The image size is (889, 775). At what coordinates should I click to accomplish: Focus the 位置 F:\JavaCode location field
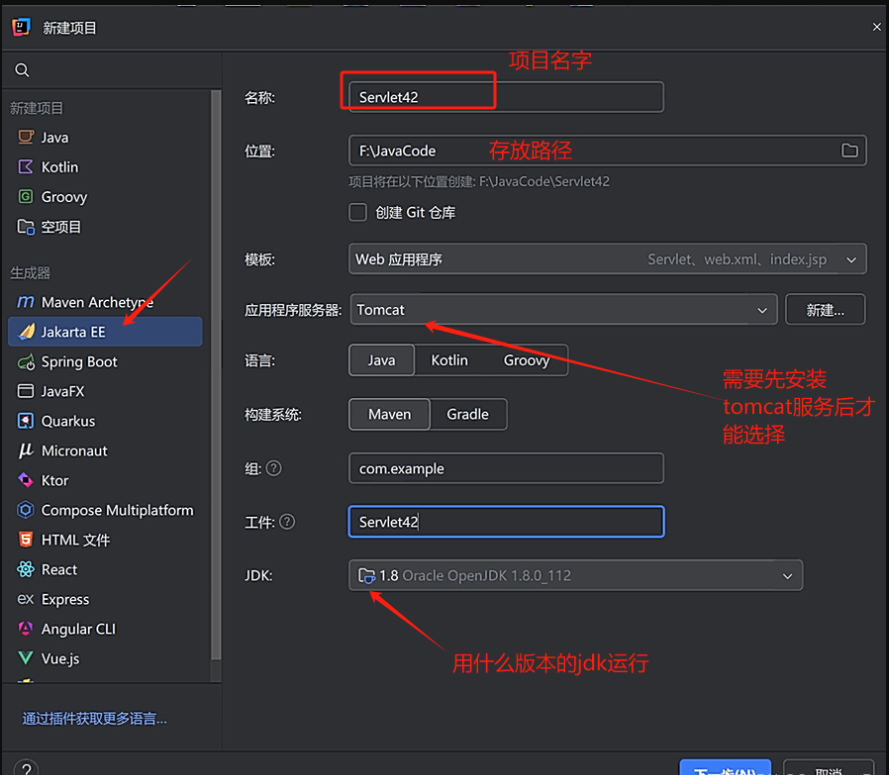coord(607,150)
